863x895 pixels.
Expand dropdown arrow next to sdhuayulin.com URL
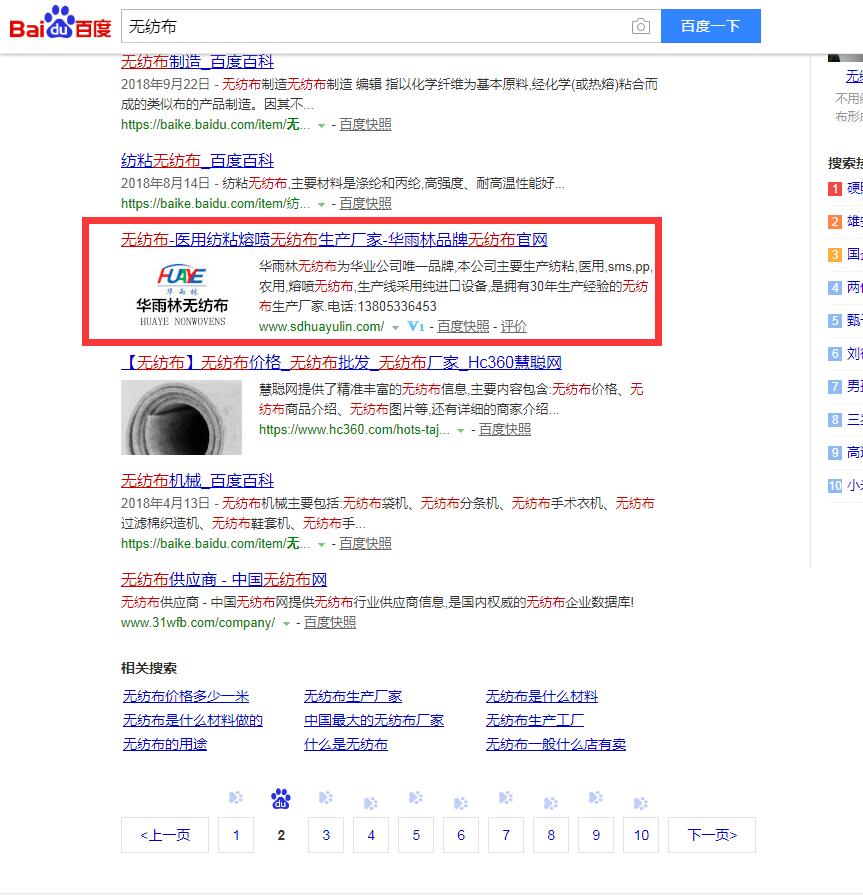coord(395,328)
